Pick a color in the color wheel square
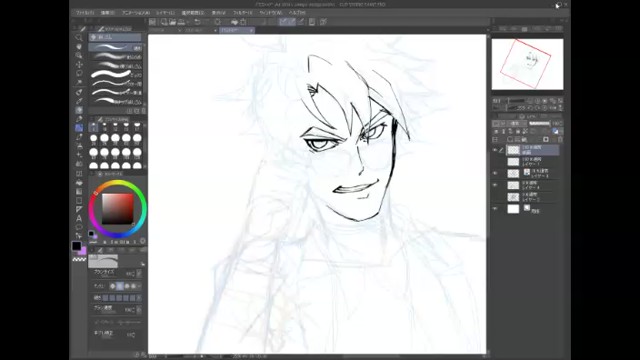Image resolution: width=640 pixels, height=360 pixels. (118, 209)
